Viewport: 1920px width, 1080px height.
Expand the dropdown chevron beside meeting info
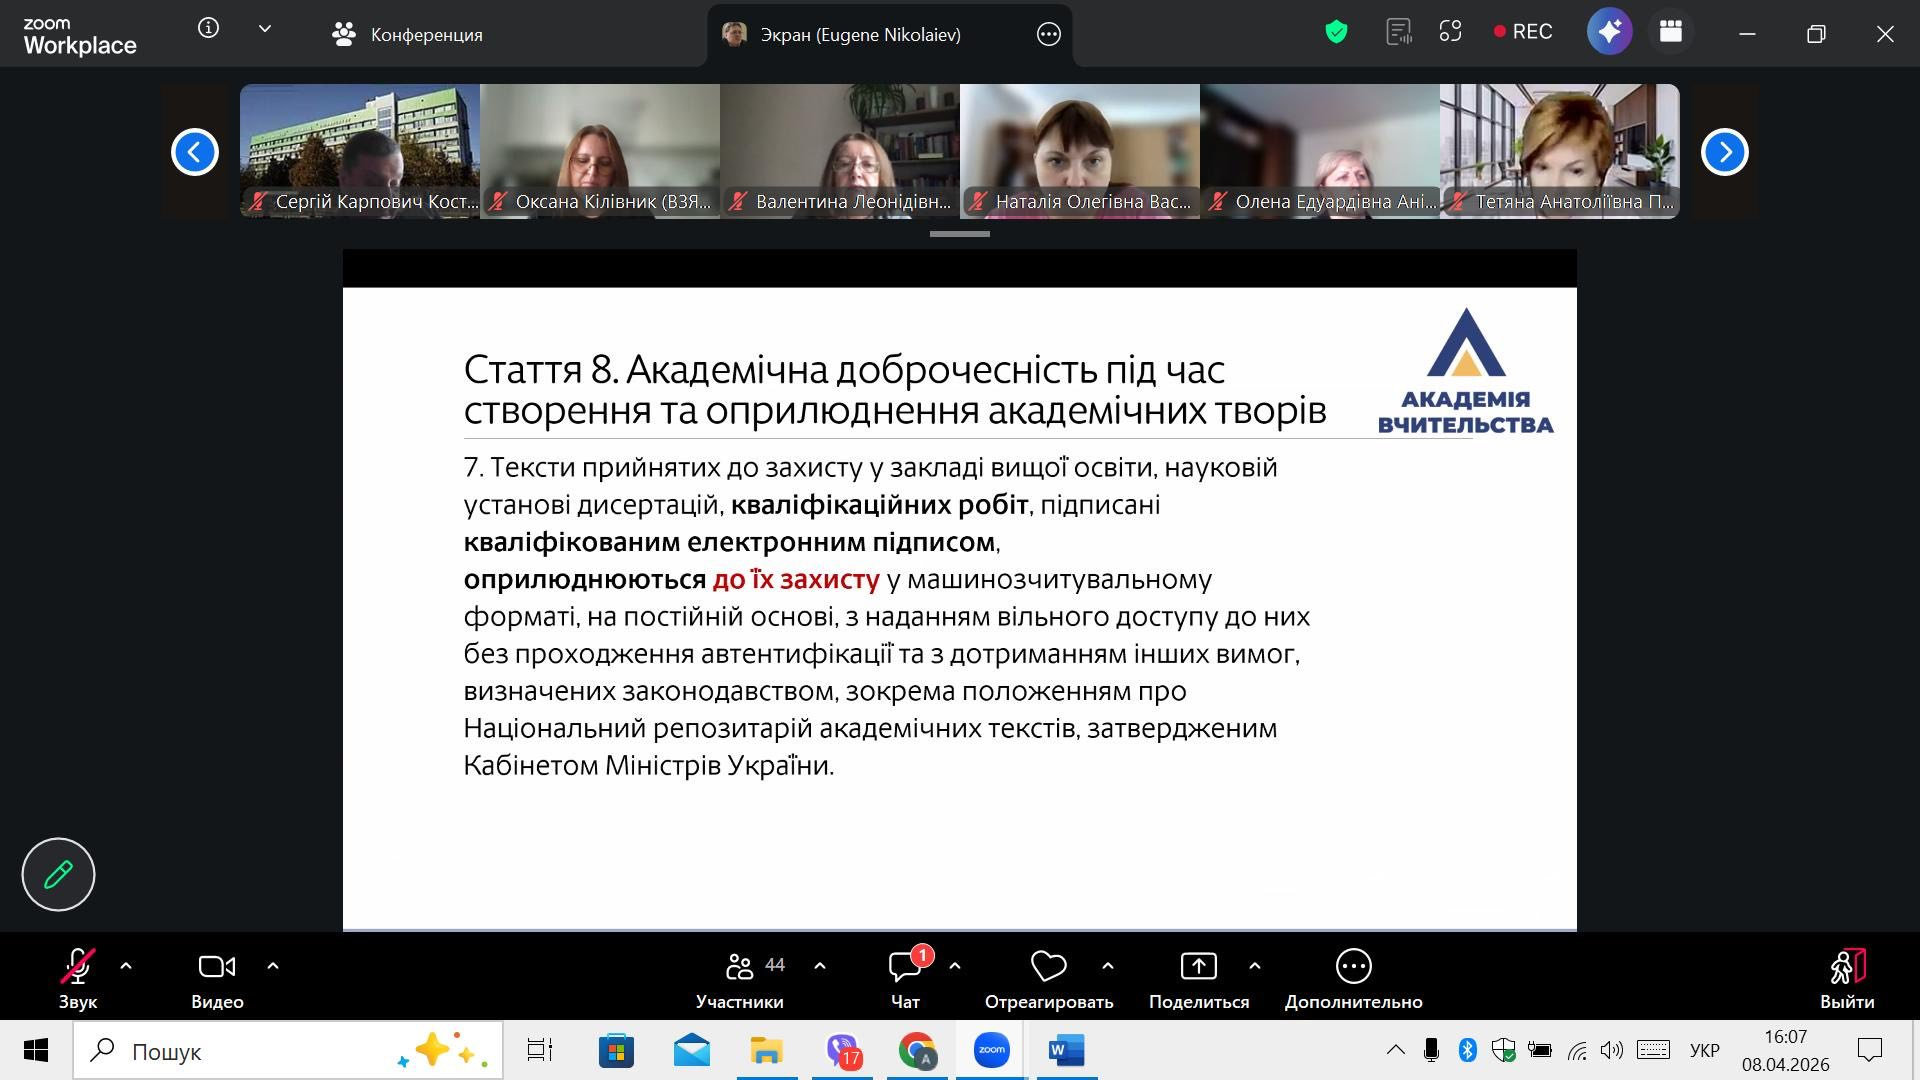pos(265,29)
